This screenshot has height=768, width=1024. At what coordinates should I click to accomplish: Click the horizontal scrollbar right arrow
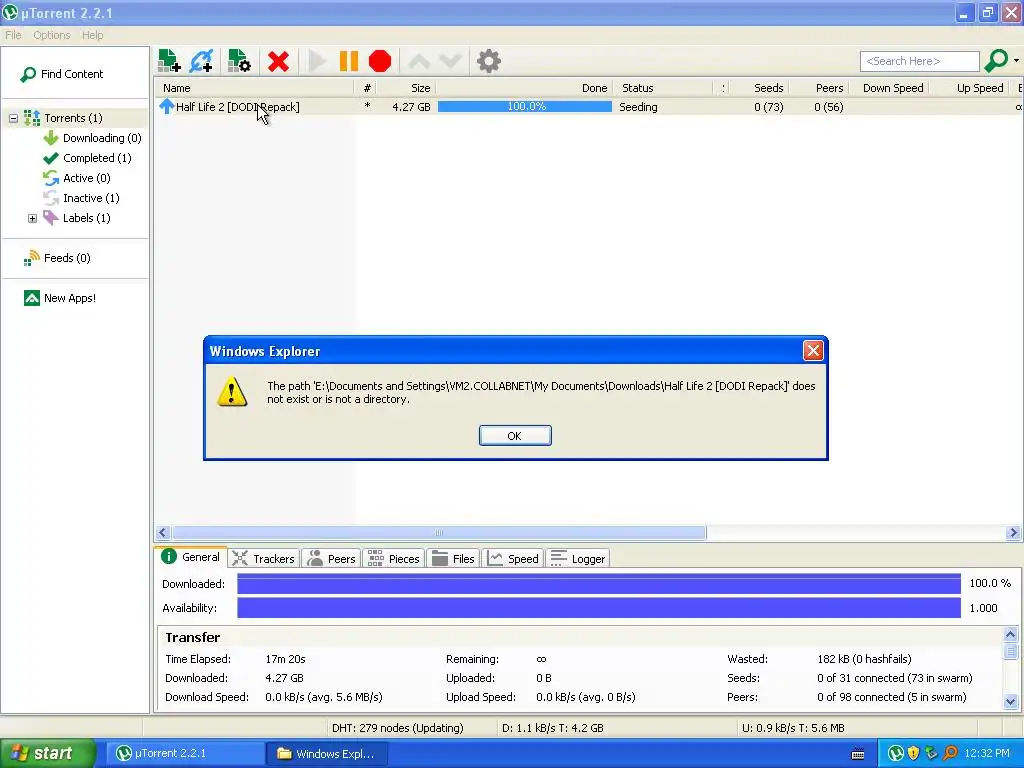(1013, 533)
